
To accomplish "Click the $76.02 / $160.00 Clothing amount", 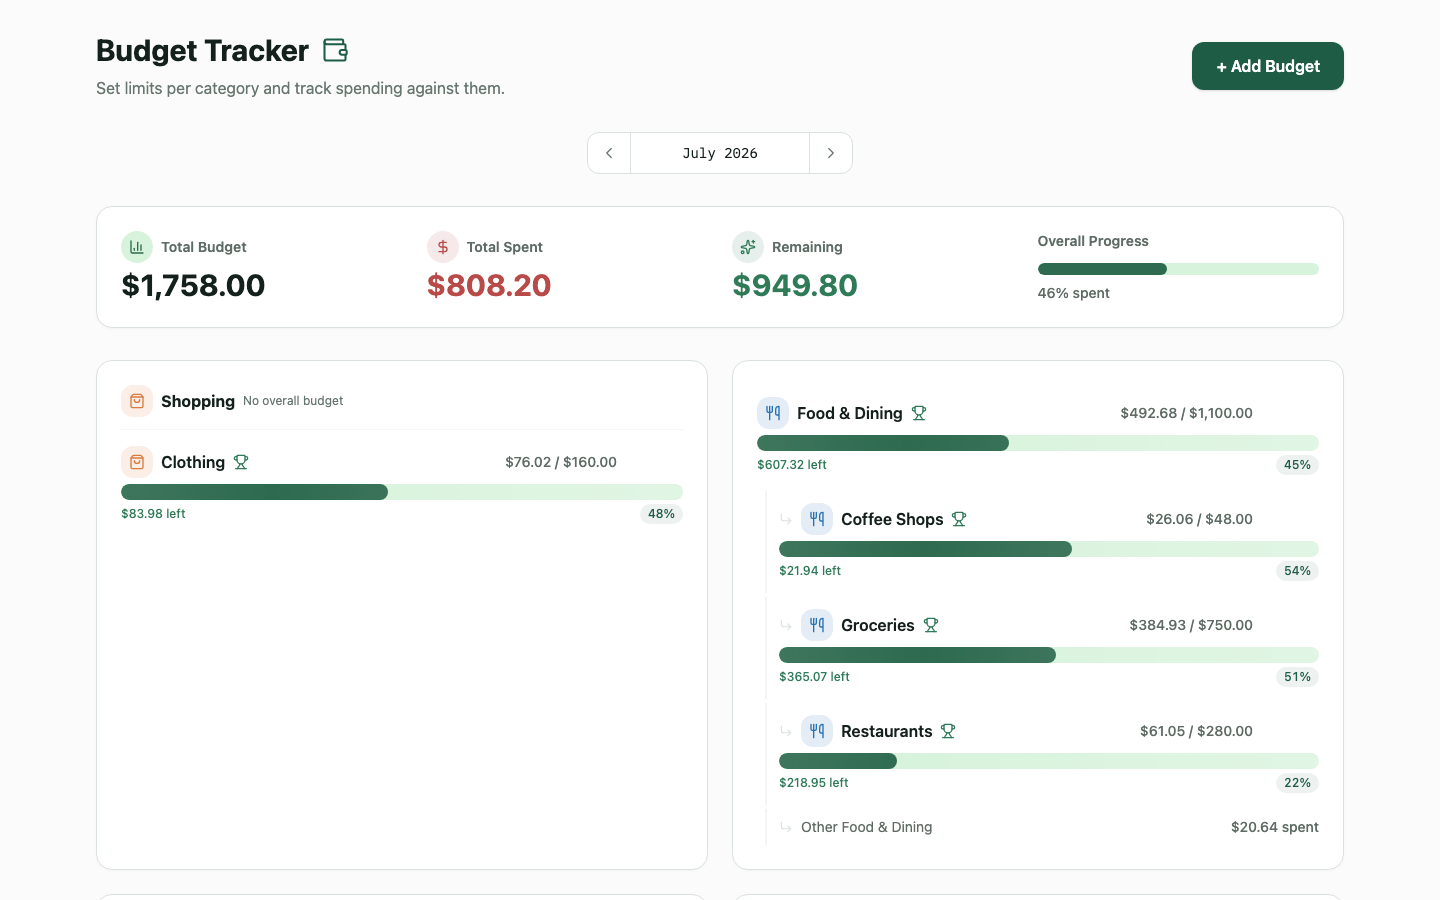I will point(561,462).
